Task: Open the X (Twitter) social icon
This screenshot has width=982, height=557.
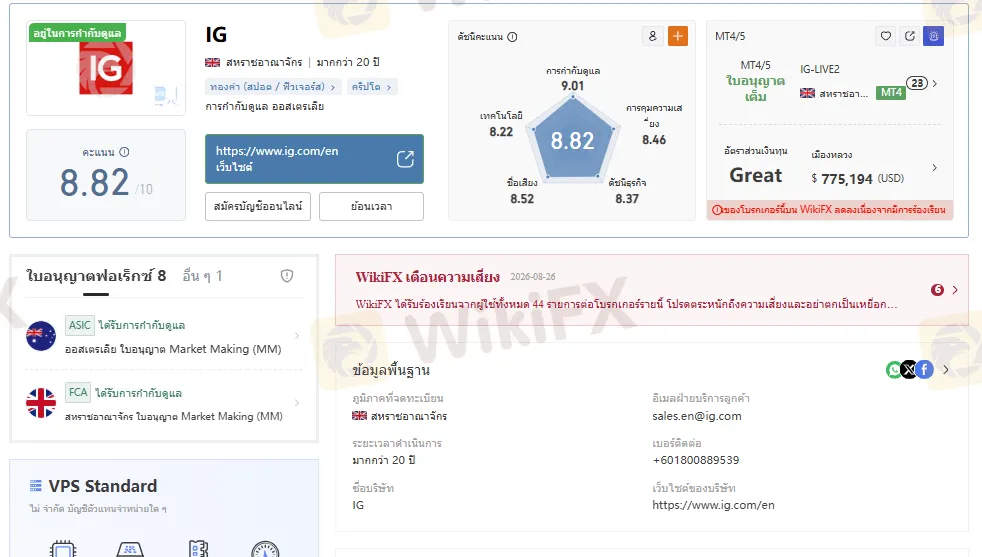Action: point(909,370)
